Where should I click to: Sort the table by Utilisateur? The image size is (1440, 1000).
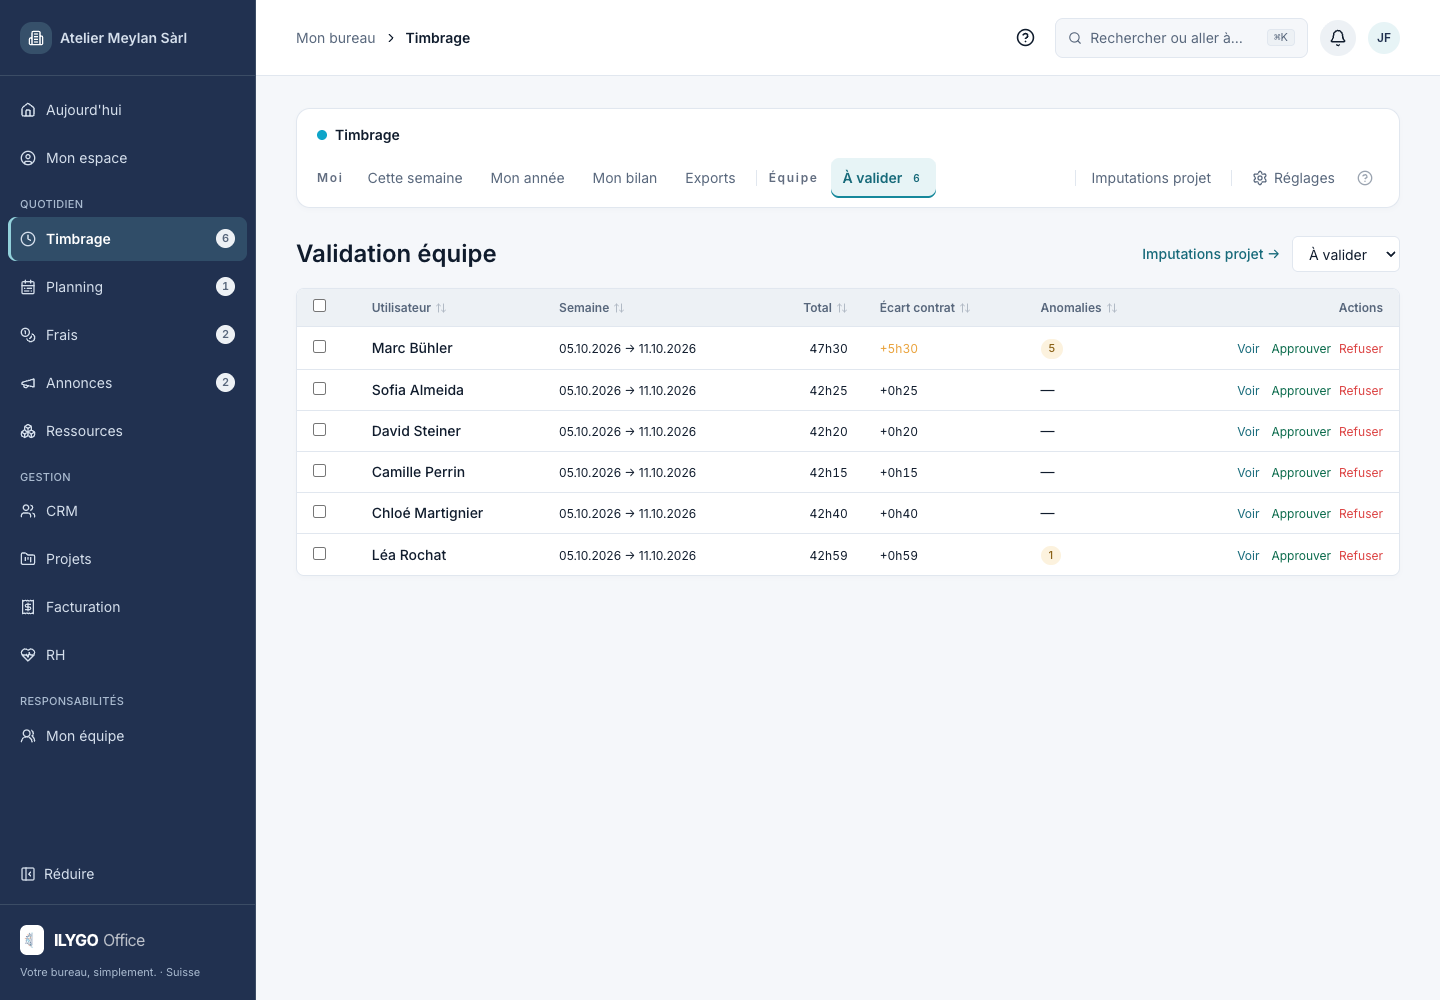click(x=409, y=308)
